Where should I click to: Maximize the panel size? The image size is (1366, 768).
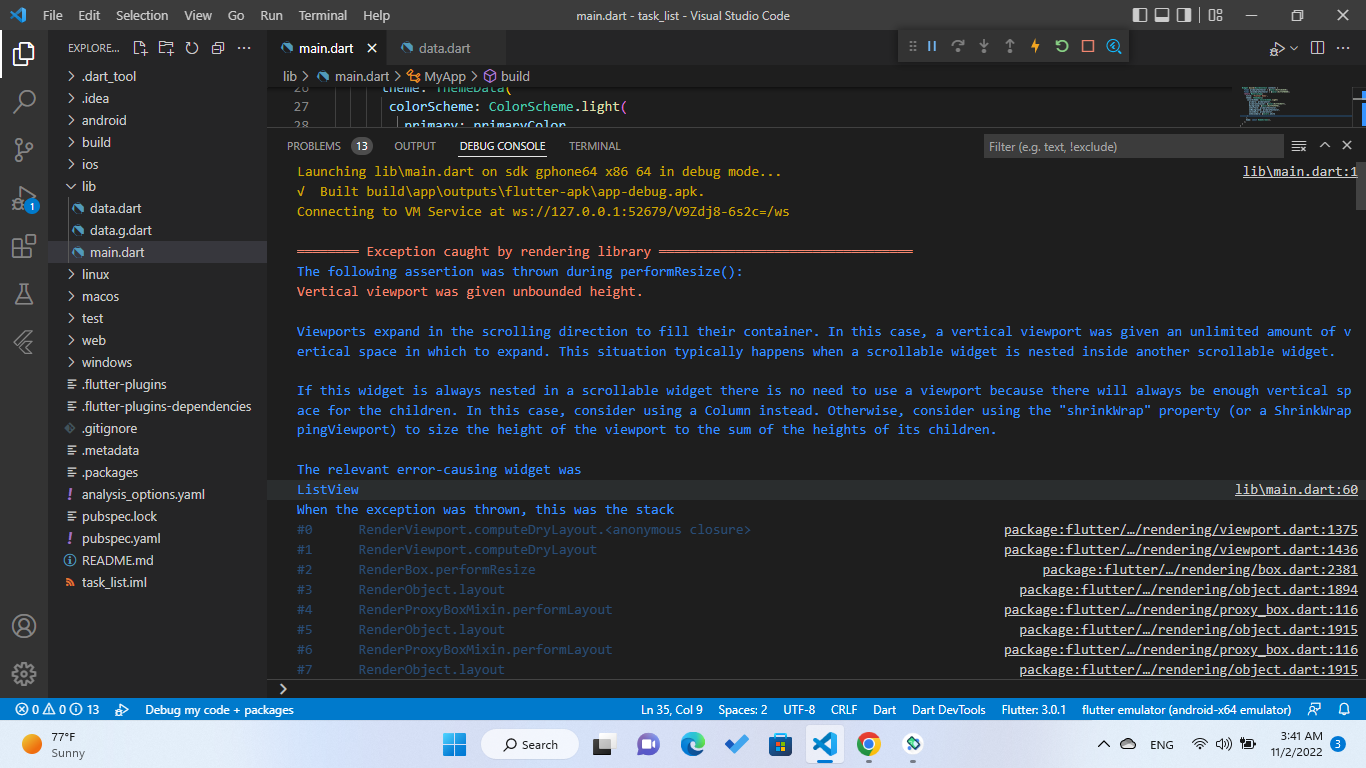point(1324,146)
